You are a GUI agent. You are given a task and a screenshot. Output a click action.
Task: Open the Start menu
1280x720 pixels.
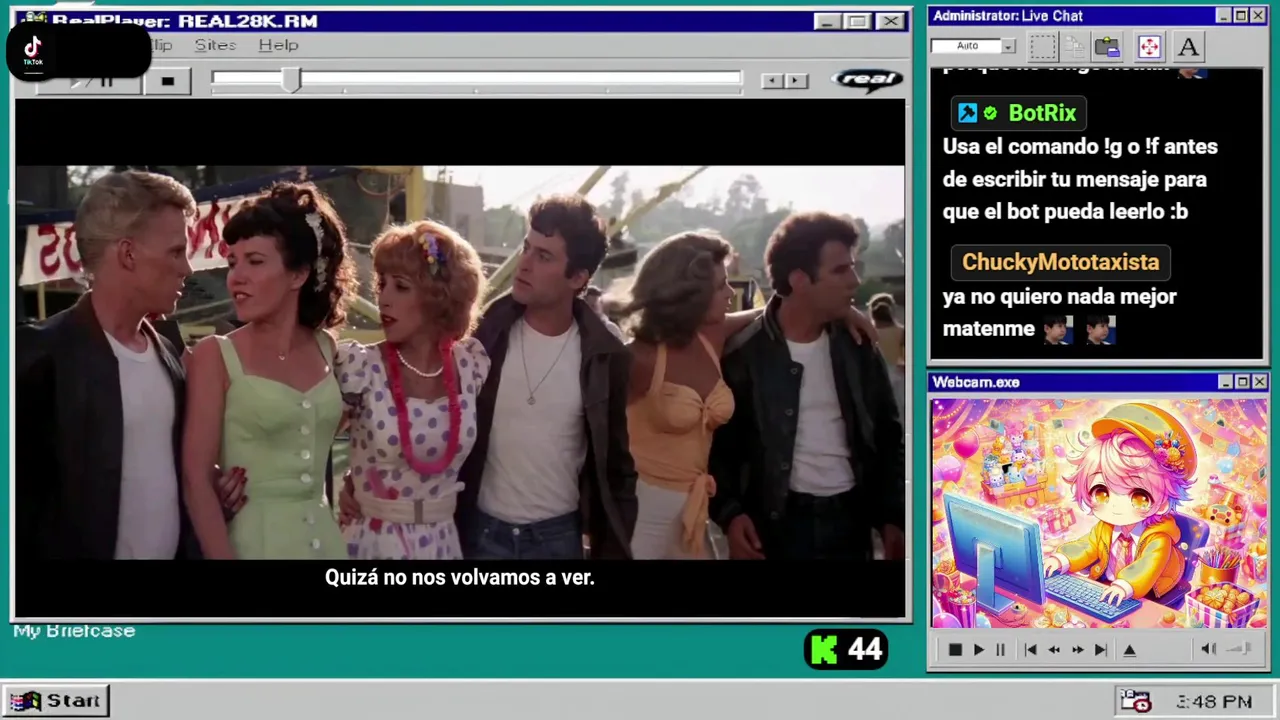pyautogui.click(x=56, y=701)
